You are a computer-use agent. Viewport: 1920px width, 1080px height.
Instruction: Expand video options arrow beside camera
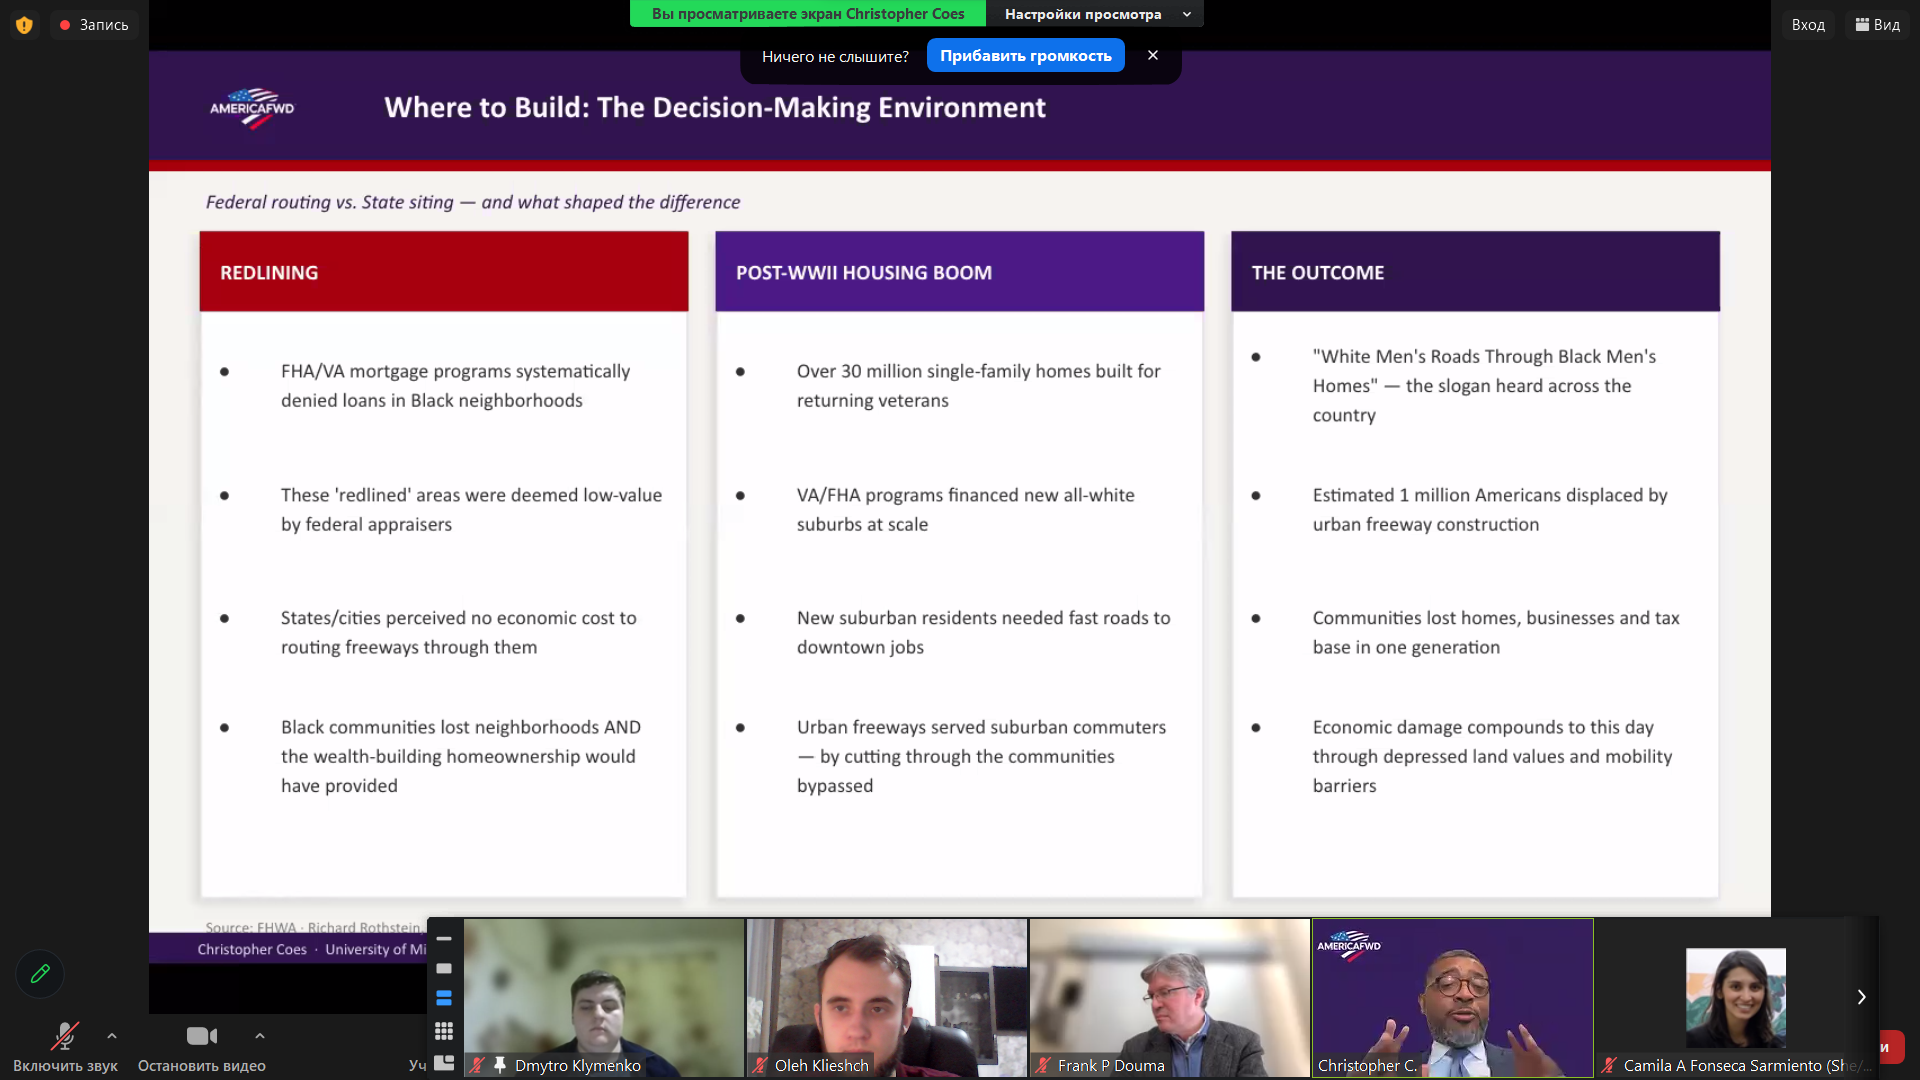260,1036
